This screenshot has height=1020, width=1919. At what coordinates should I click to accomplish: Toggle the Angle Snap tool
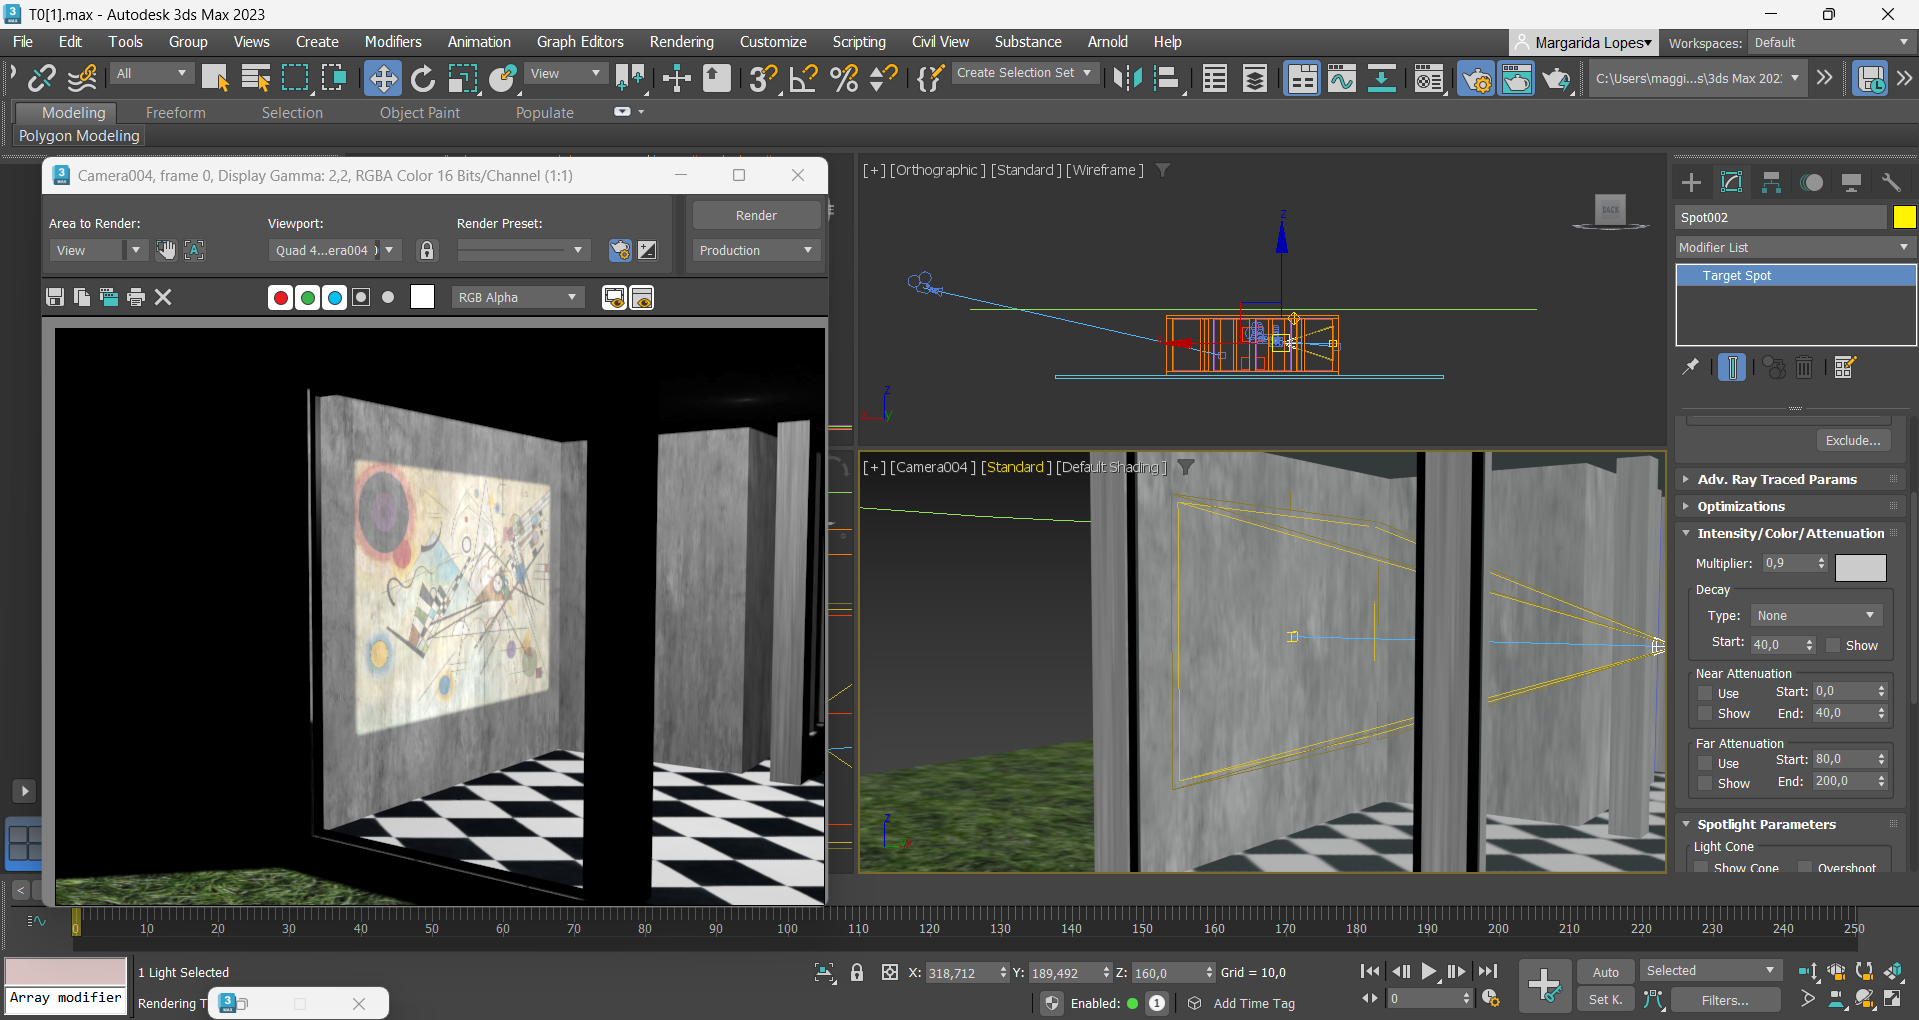pos(803,78)
